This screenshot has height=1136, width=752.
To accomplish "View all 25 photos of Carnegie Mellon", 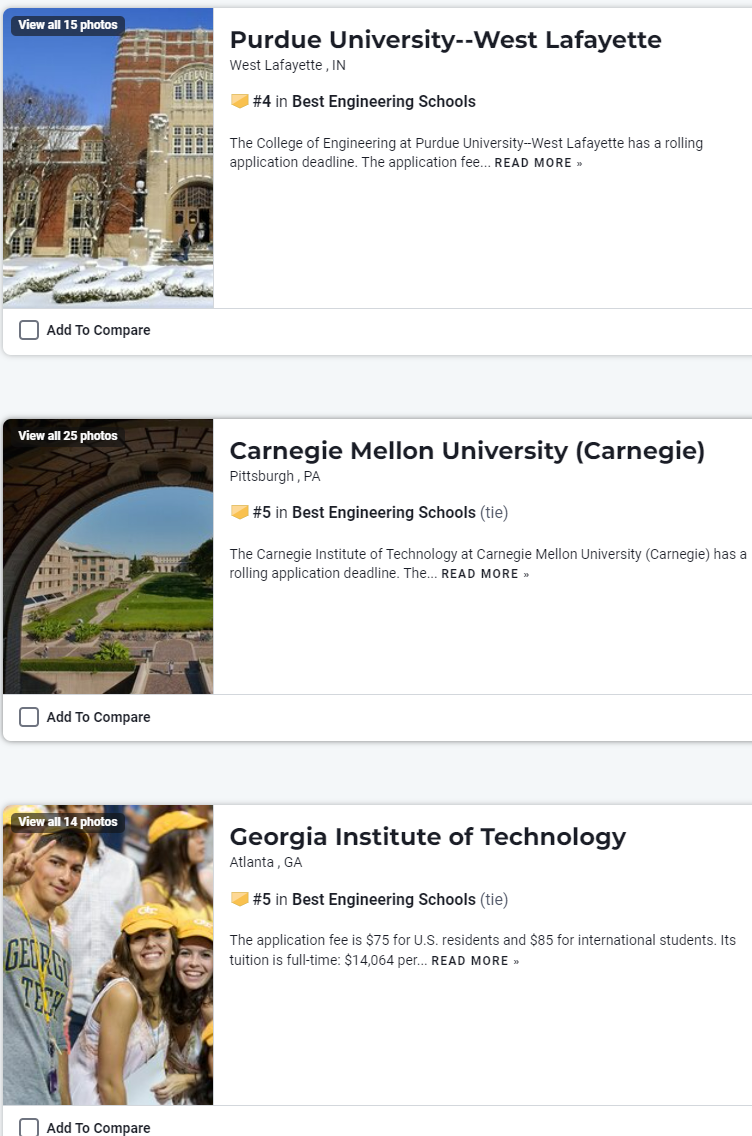I will [x=67, y=435].
